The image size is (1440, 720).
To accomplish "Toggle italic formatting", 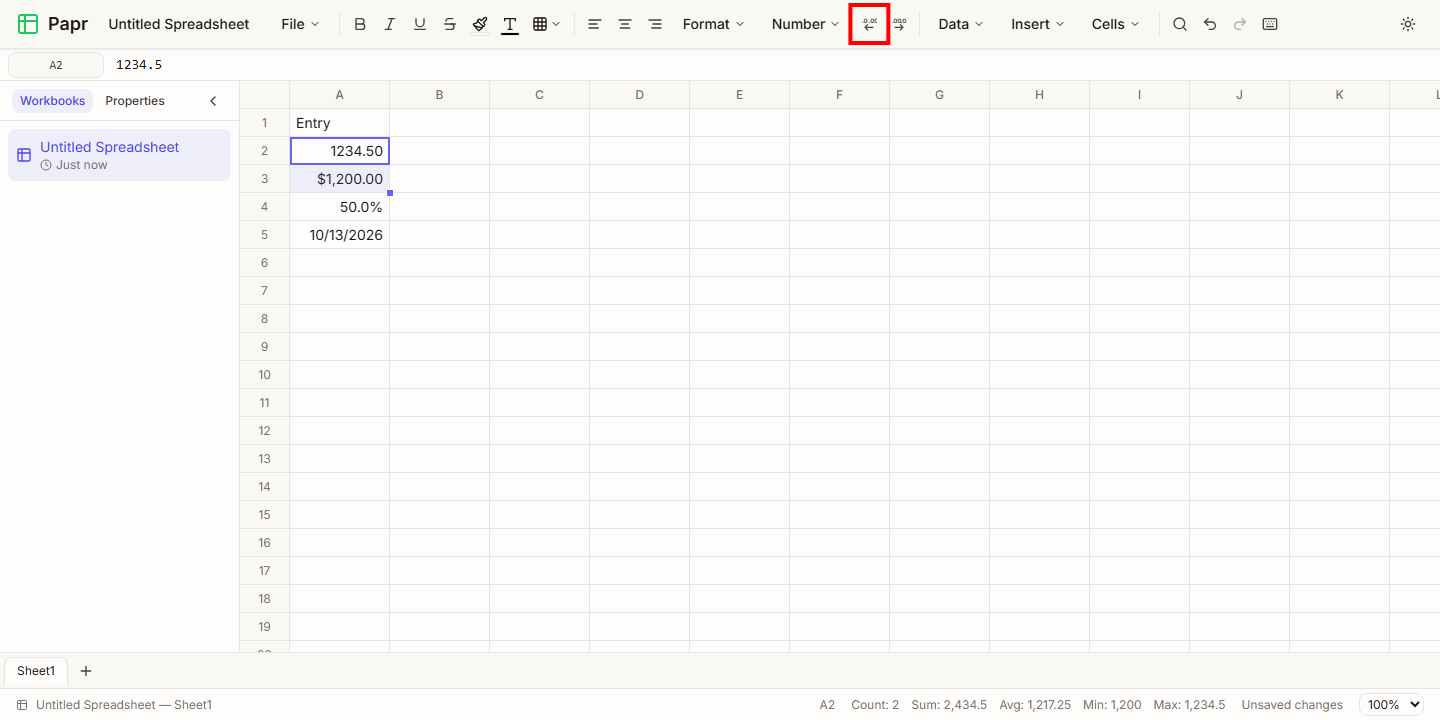I will click(390, 24).
